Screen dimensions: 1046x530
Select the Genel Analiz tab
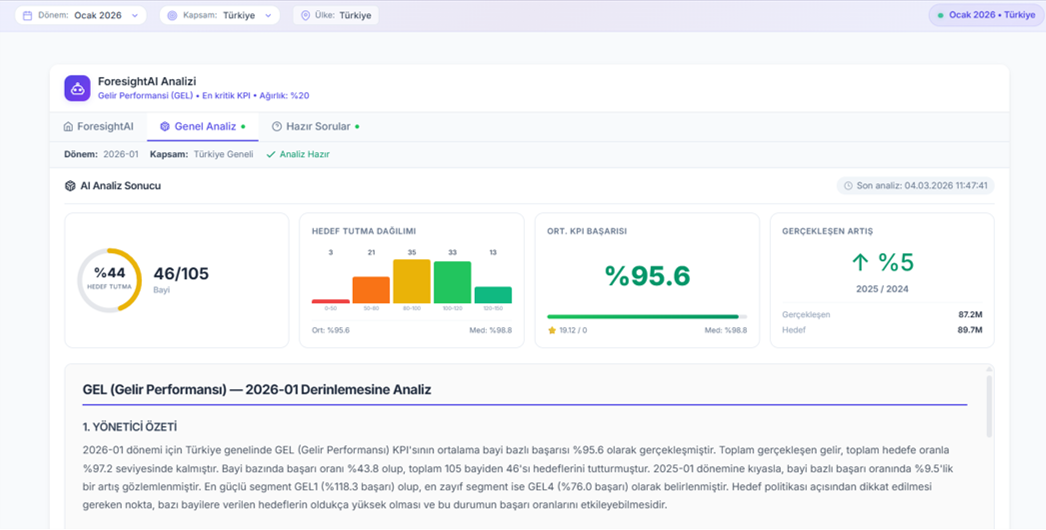pyautogui.click(x=202, y=127)
